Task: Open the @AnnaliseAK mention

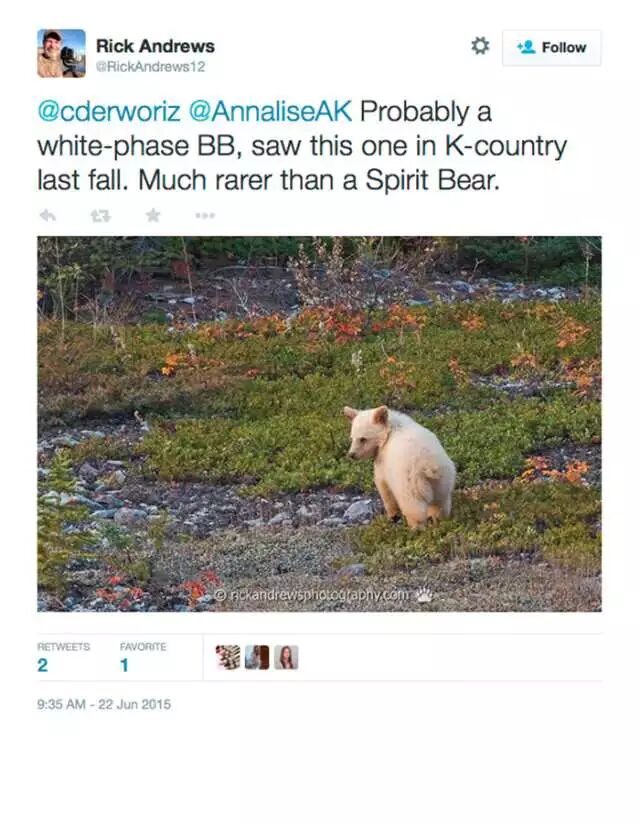Action: tap(270, 111)
